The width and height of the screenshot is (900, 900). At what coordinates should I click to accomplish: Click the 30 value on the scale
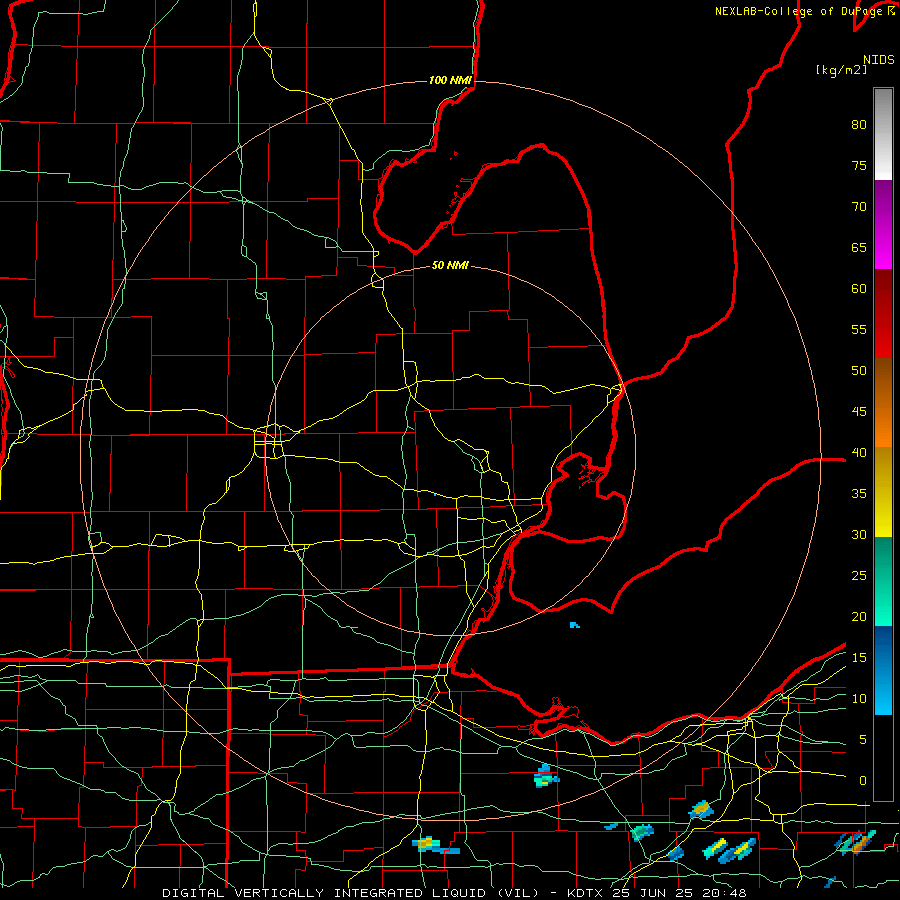coord(859,535)
